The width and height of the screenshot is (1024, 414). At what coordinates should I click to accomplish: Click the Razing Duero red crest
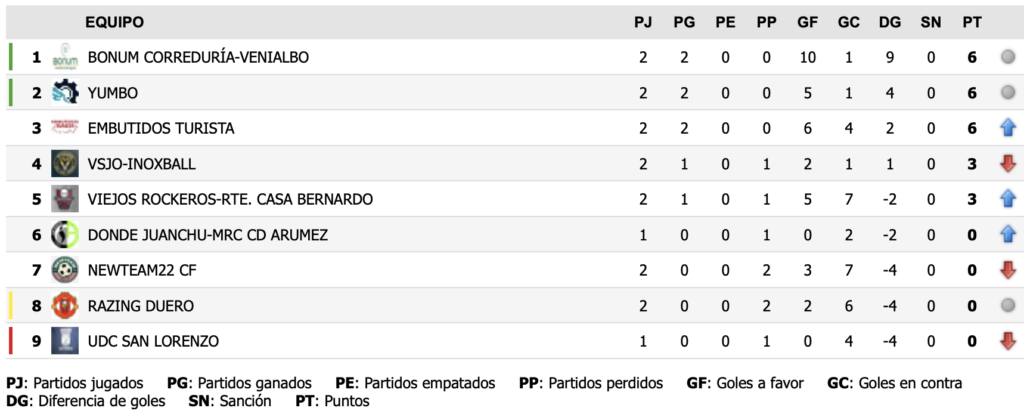[x=65, y=306]
